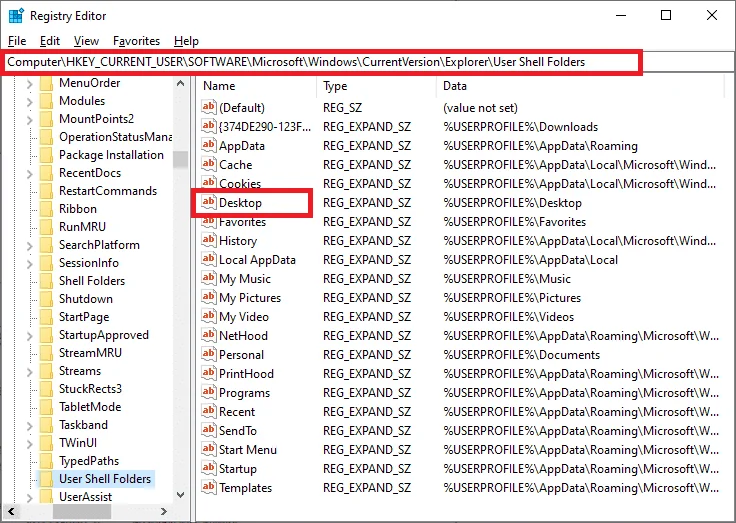Image resolution: width=736 pixels, height=523 pixels.
Task: Select the Shutdown key in tree
Action: (x=86, y=299)
